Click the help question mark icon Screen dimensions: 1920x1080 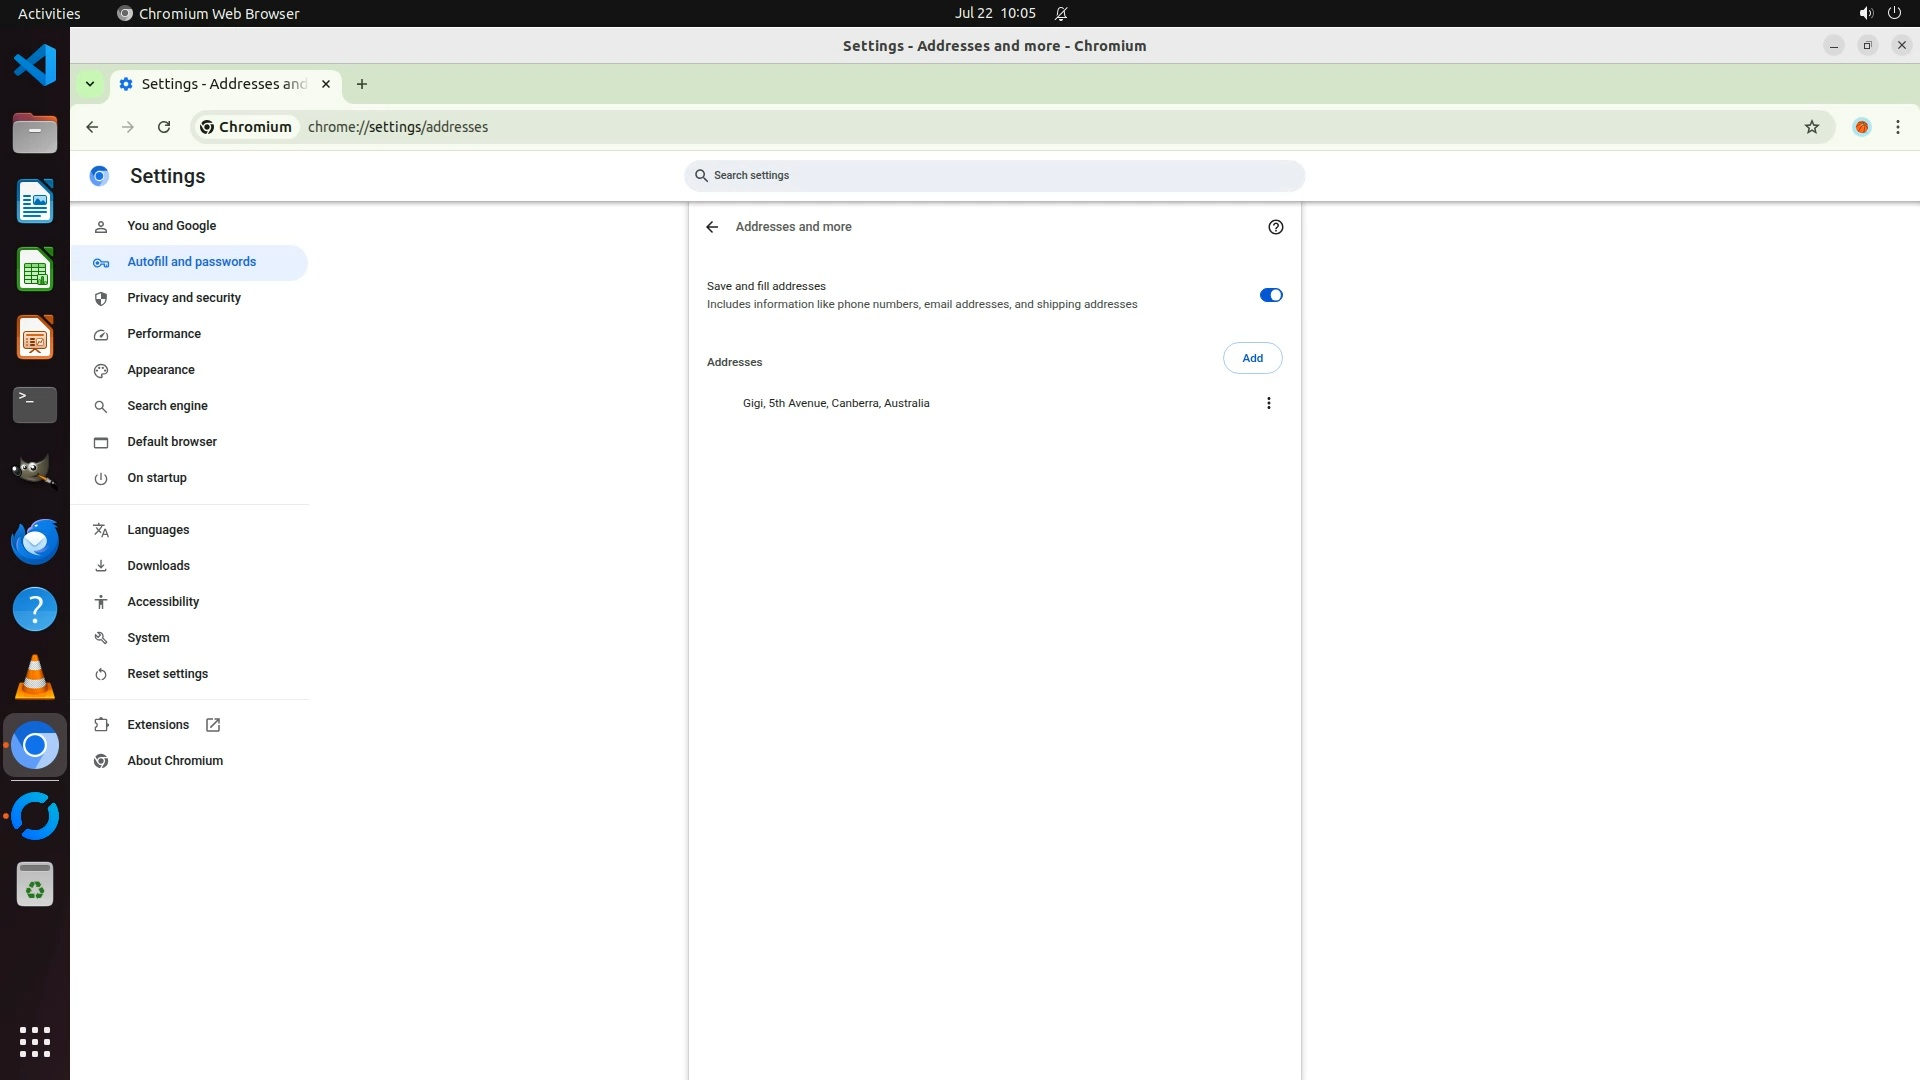coord(1275,227)
